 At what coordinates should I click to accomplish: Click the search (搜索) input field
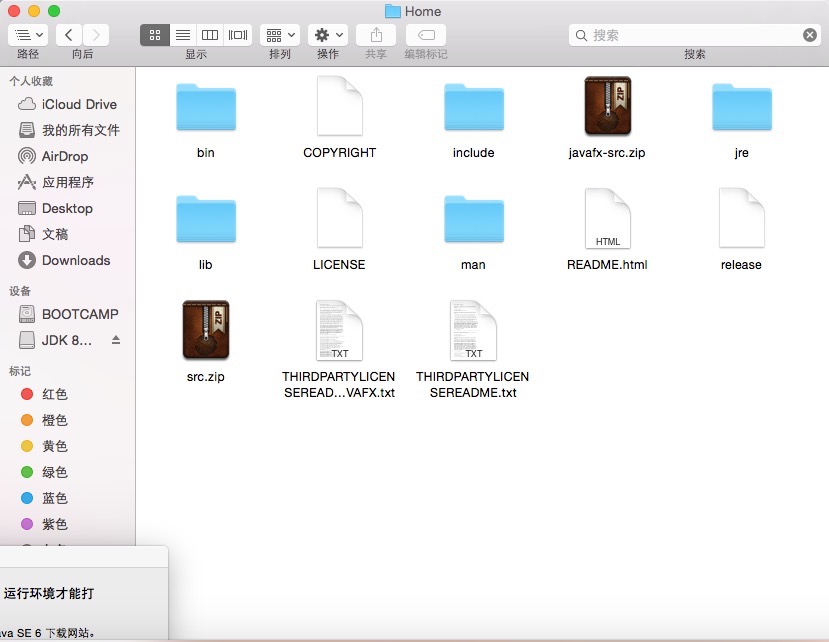694,35
